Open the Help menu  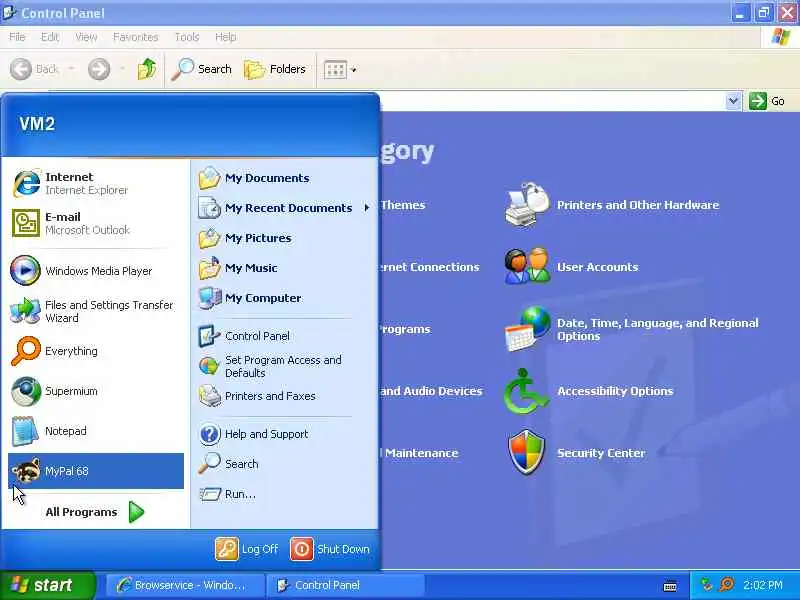226,37
